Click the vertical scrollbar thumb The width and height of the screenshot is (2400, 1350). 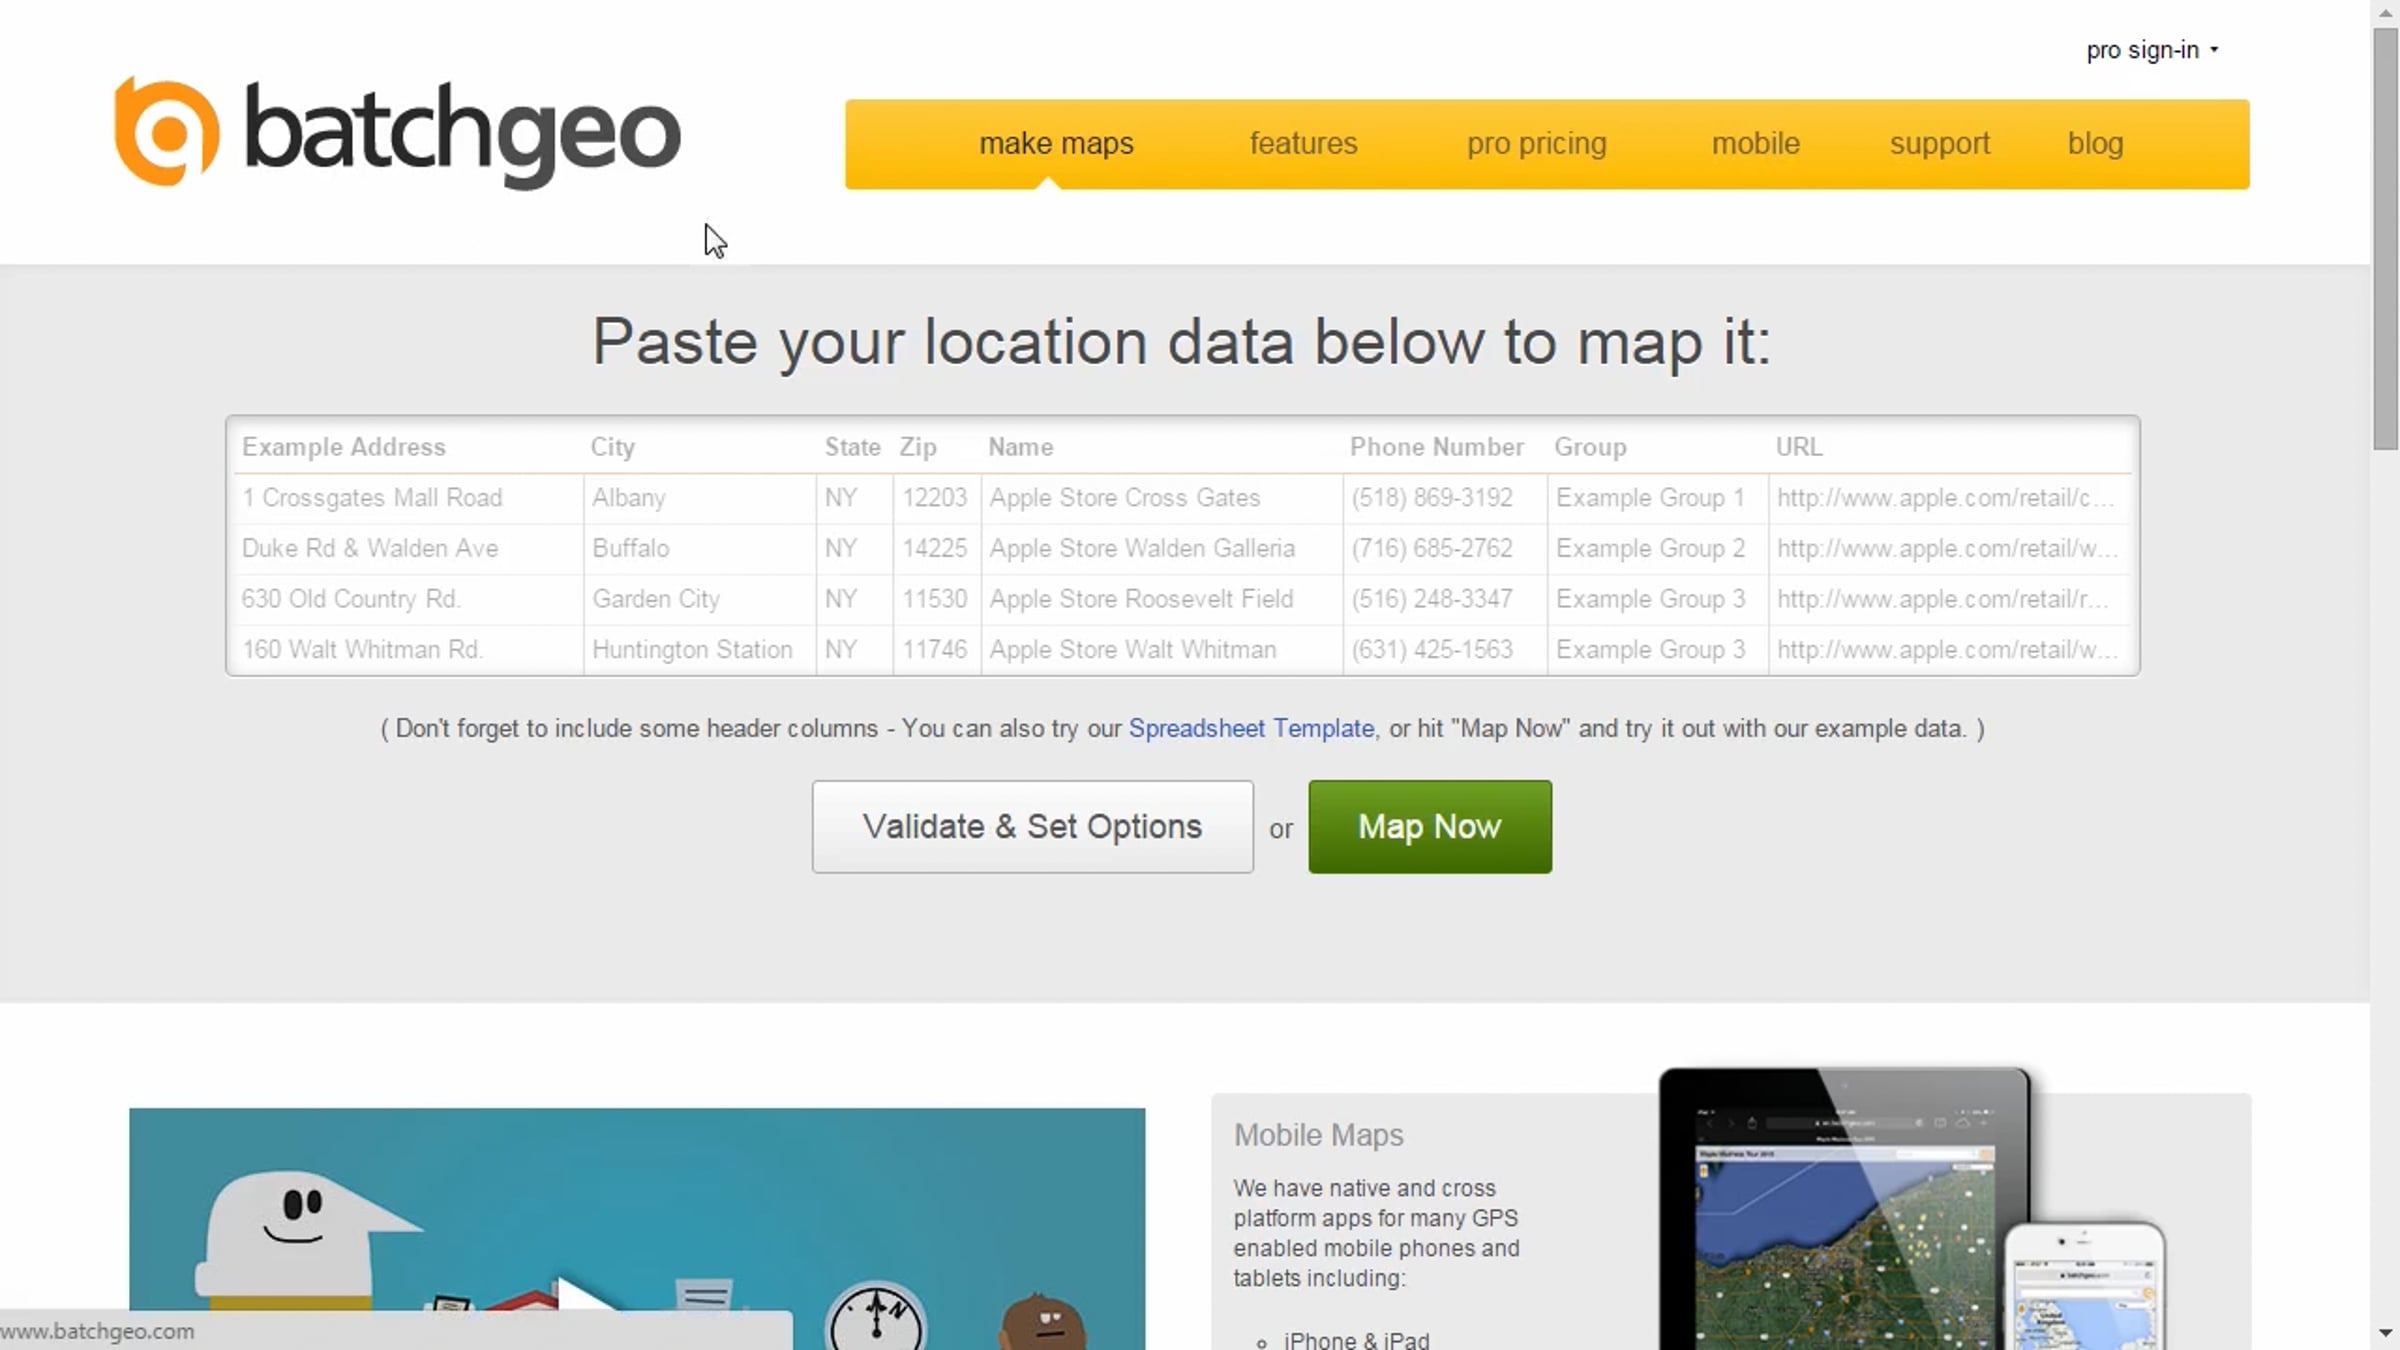pos(2386,240)
